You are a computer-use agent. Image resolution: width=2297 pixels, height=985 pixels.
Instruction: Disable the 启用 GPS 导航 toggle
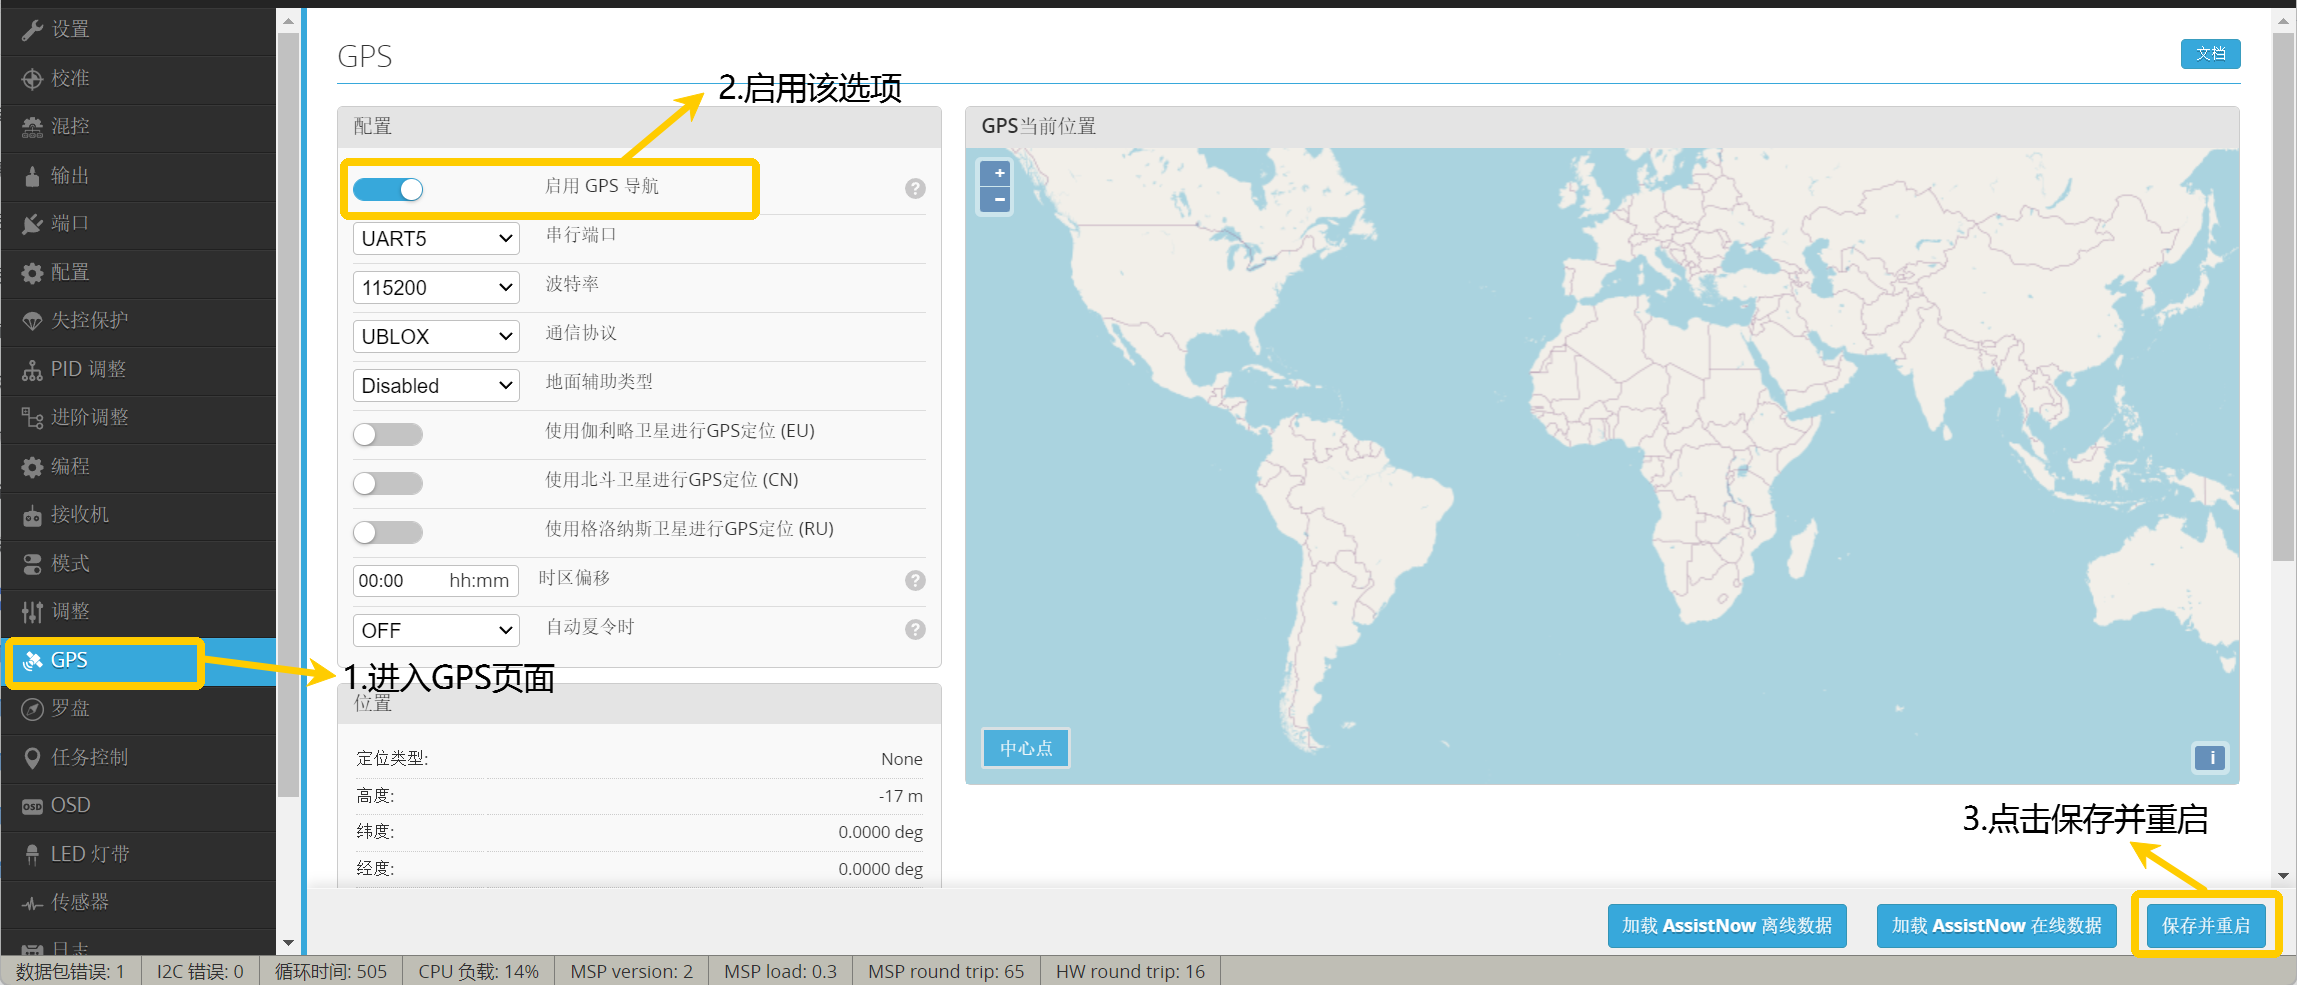coord(388,189)
